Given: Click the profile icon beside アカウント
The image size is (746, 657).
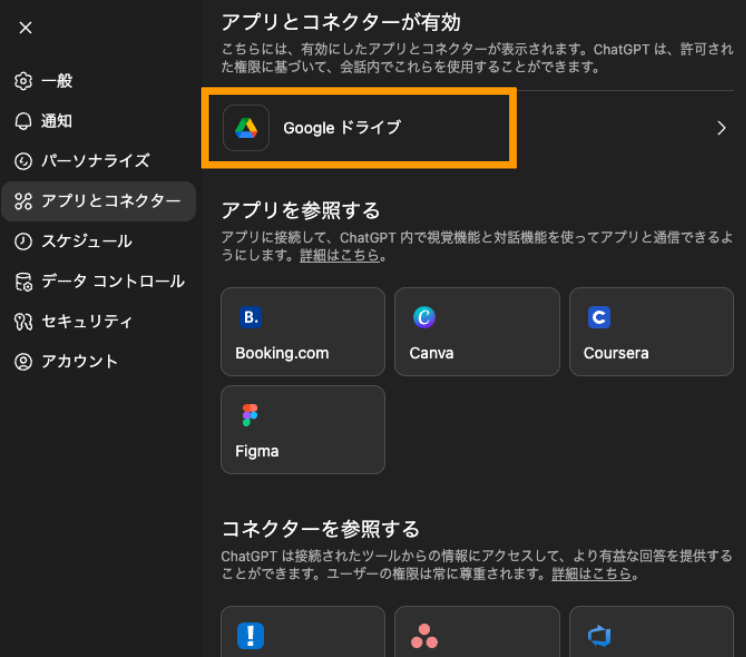Looking at the screenshot, I should tap(23, 362).
